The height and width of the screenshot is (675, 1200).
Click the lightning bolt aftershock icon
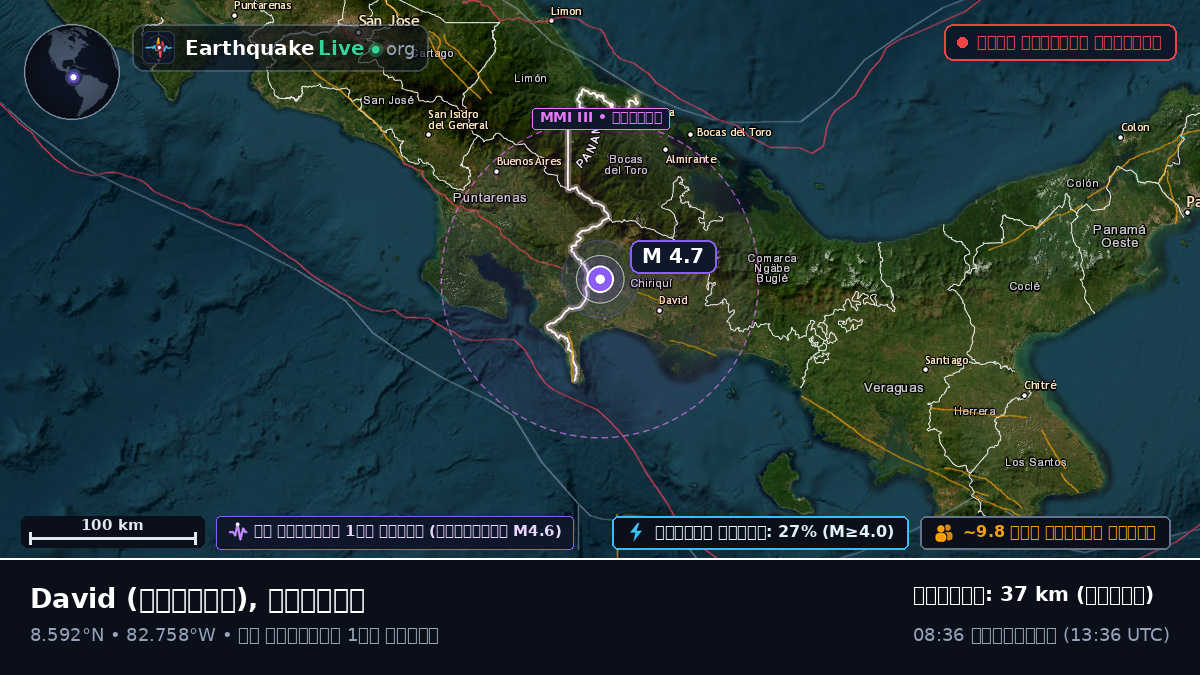tap(635, 532)
